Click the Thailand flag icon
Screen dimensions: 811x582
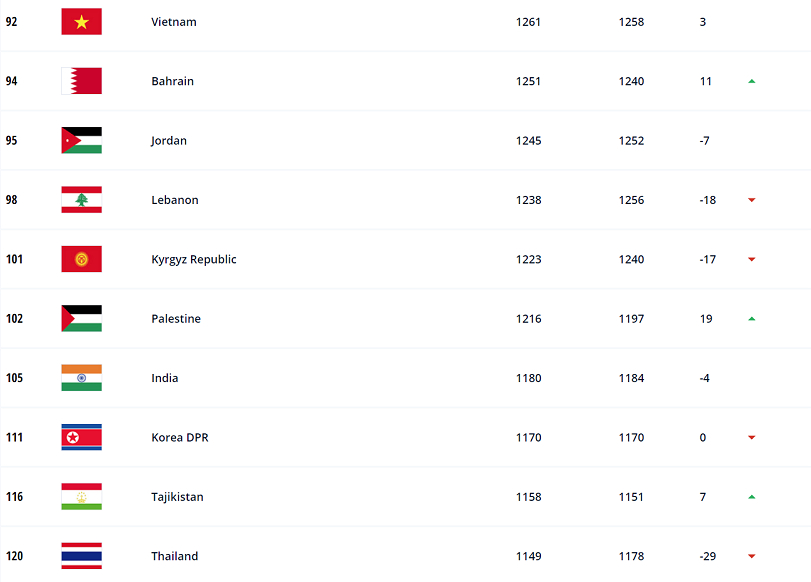(81, 556)
